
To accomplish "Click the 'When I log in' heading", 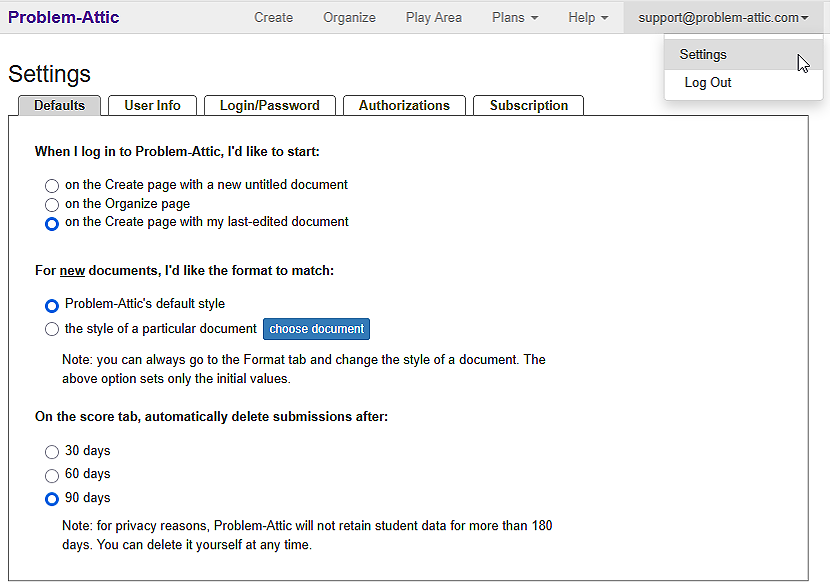I will pos(177,152).
